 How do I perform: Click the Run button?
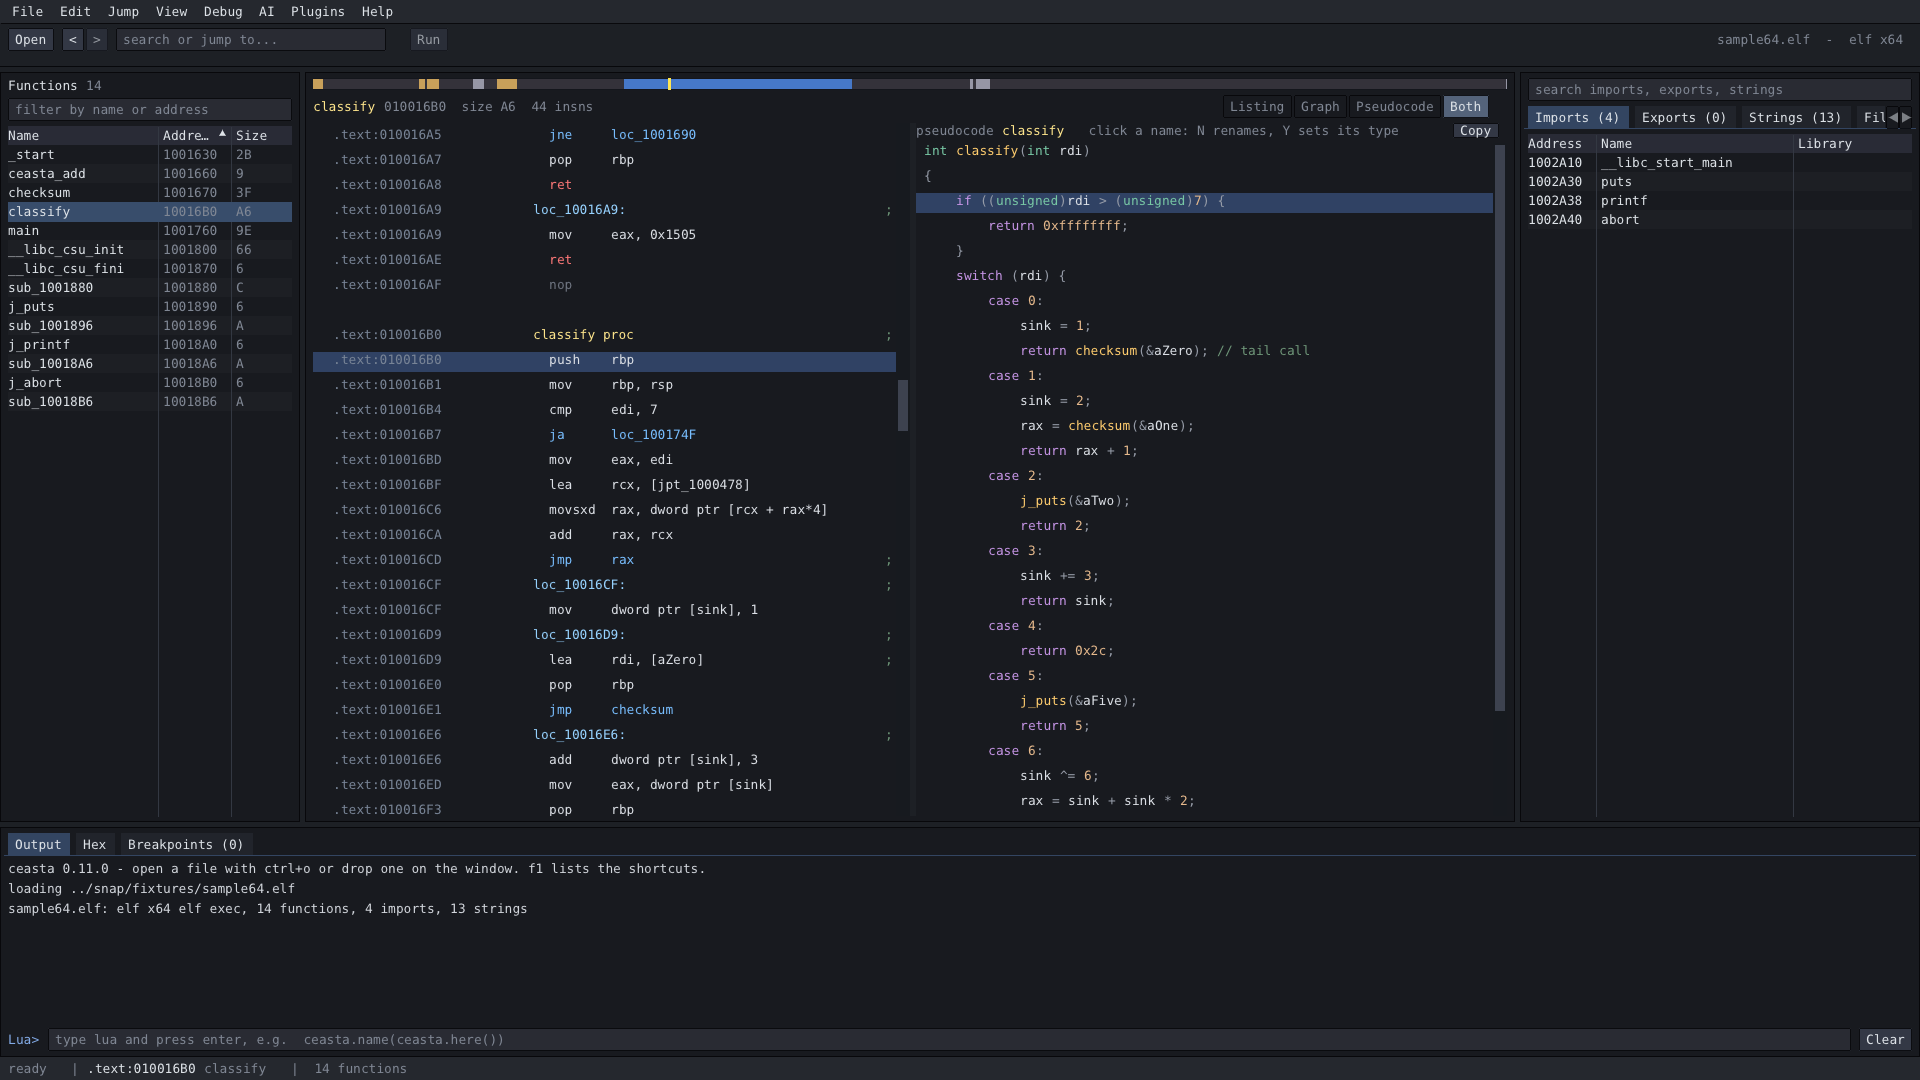tap(428, 40)
